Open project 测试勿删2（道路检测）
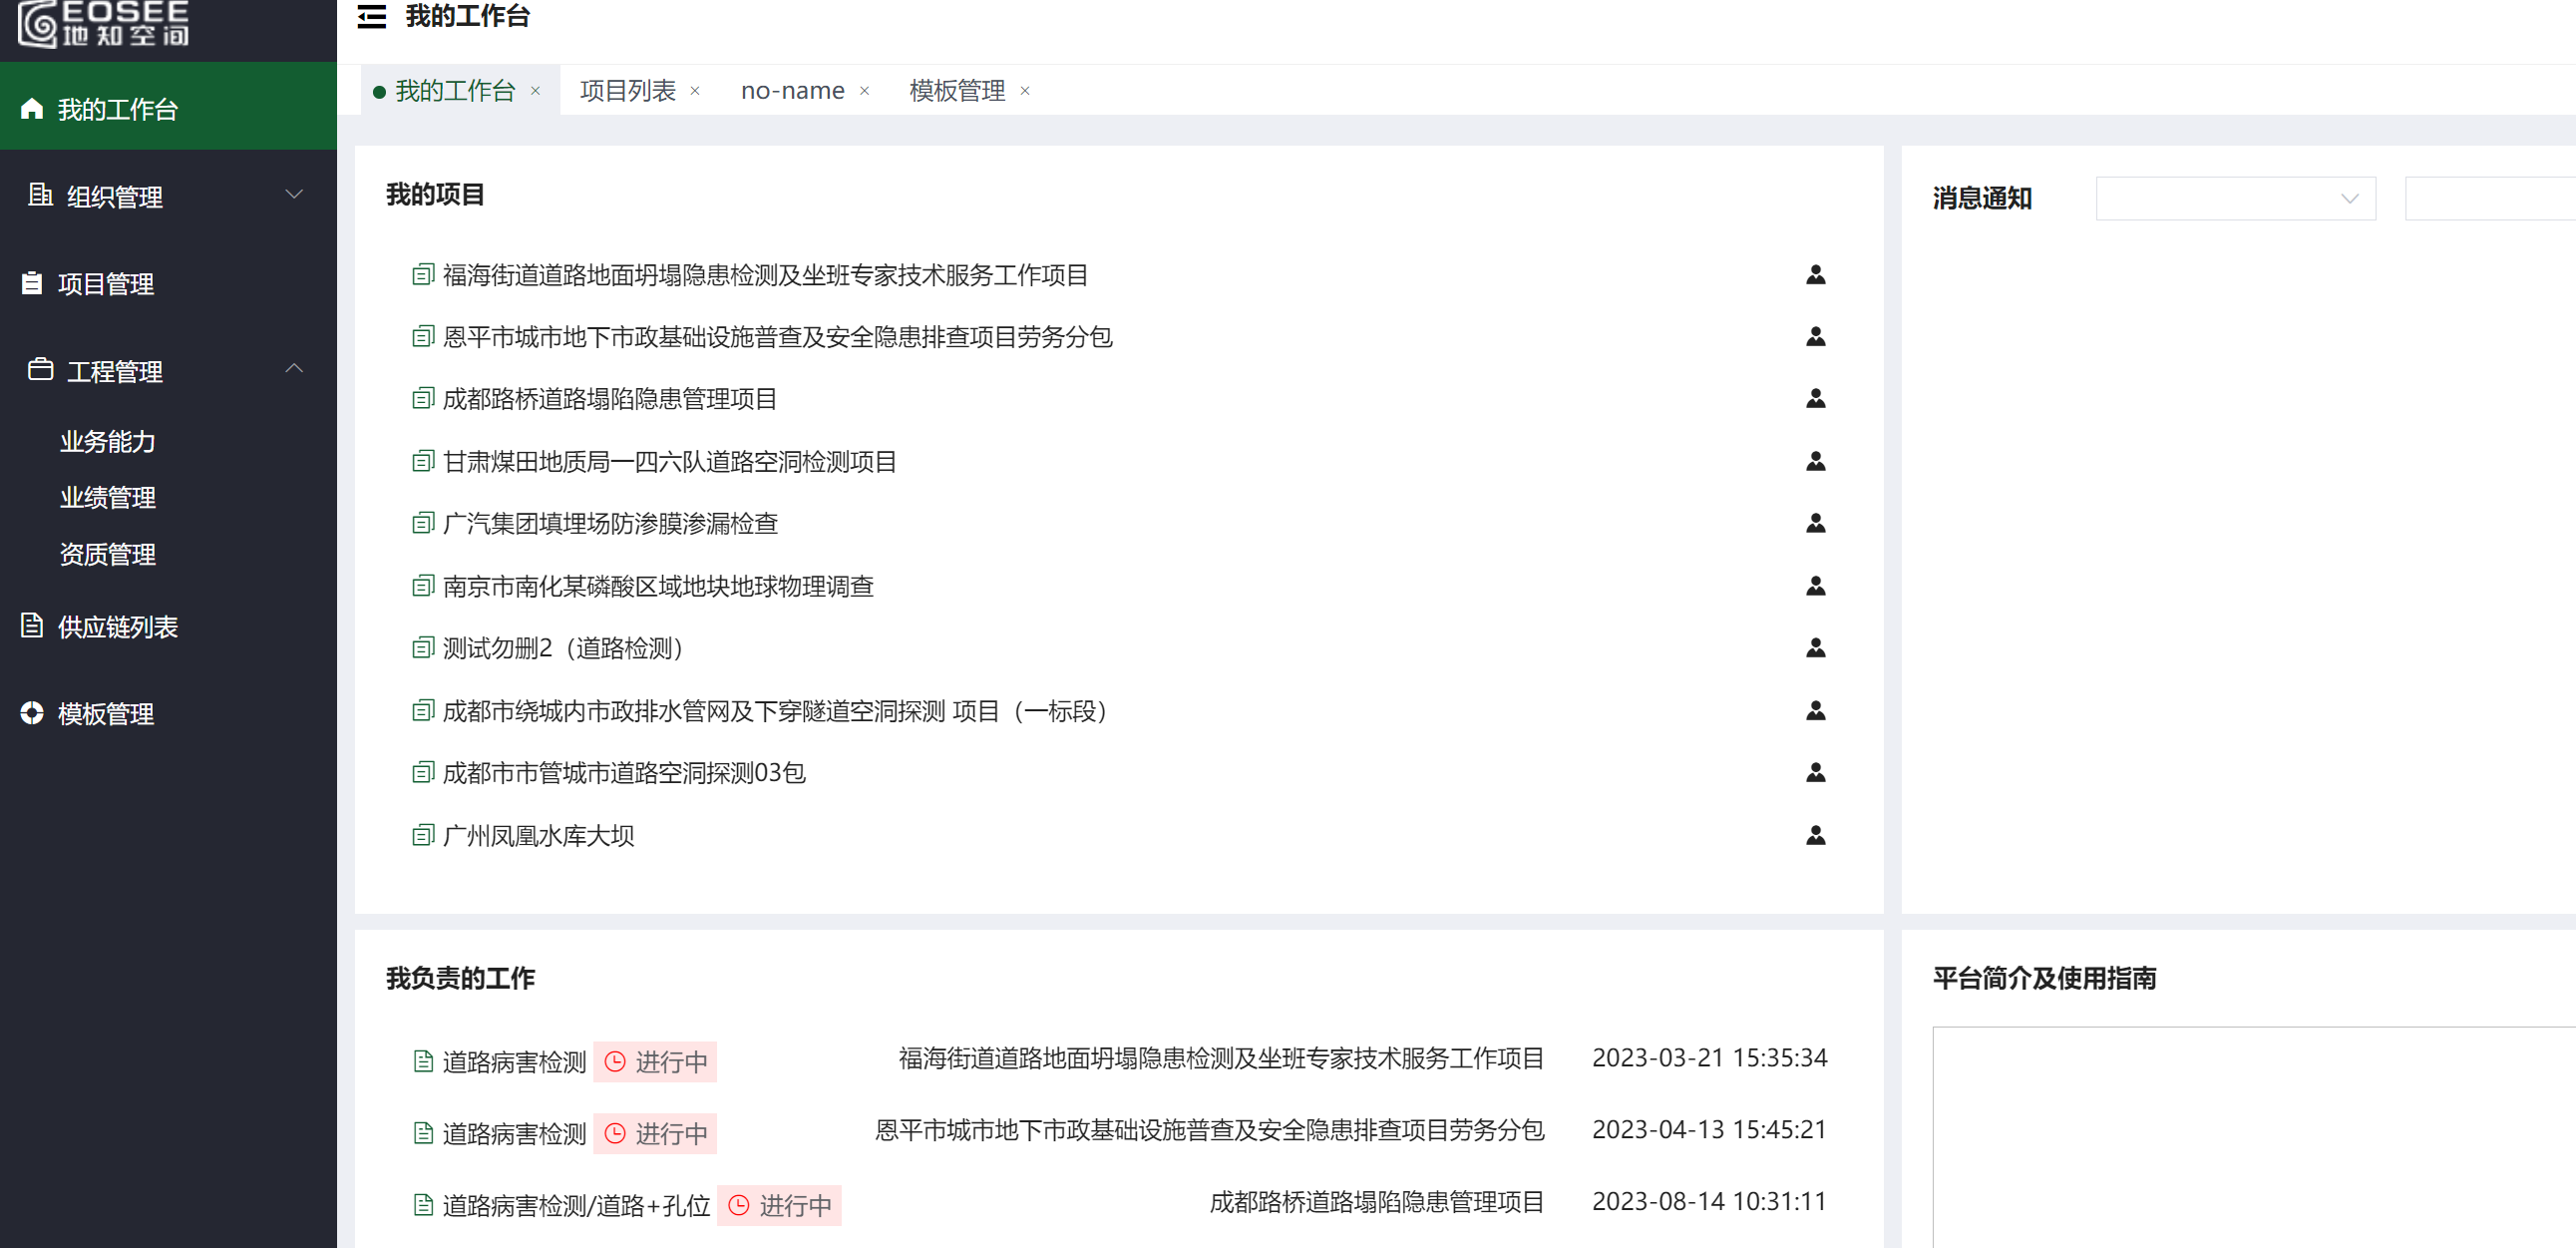This screenshot has height=1248, width=2576. point(568,648)
